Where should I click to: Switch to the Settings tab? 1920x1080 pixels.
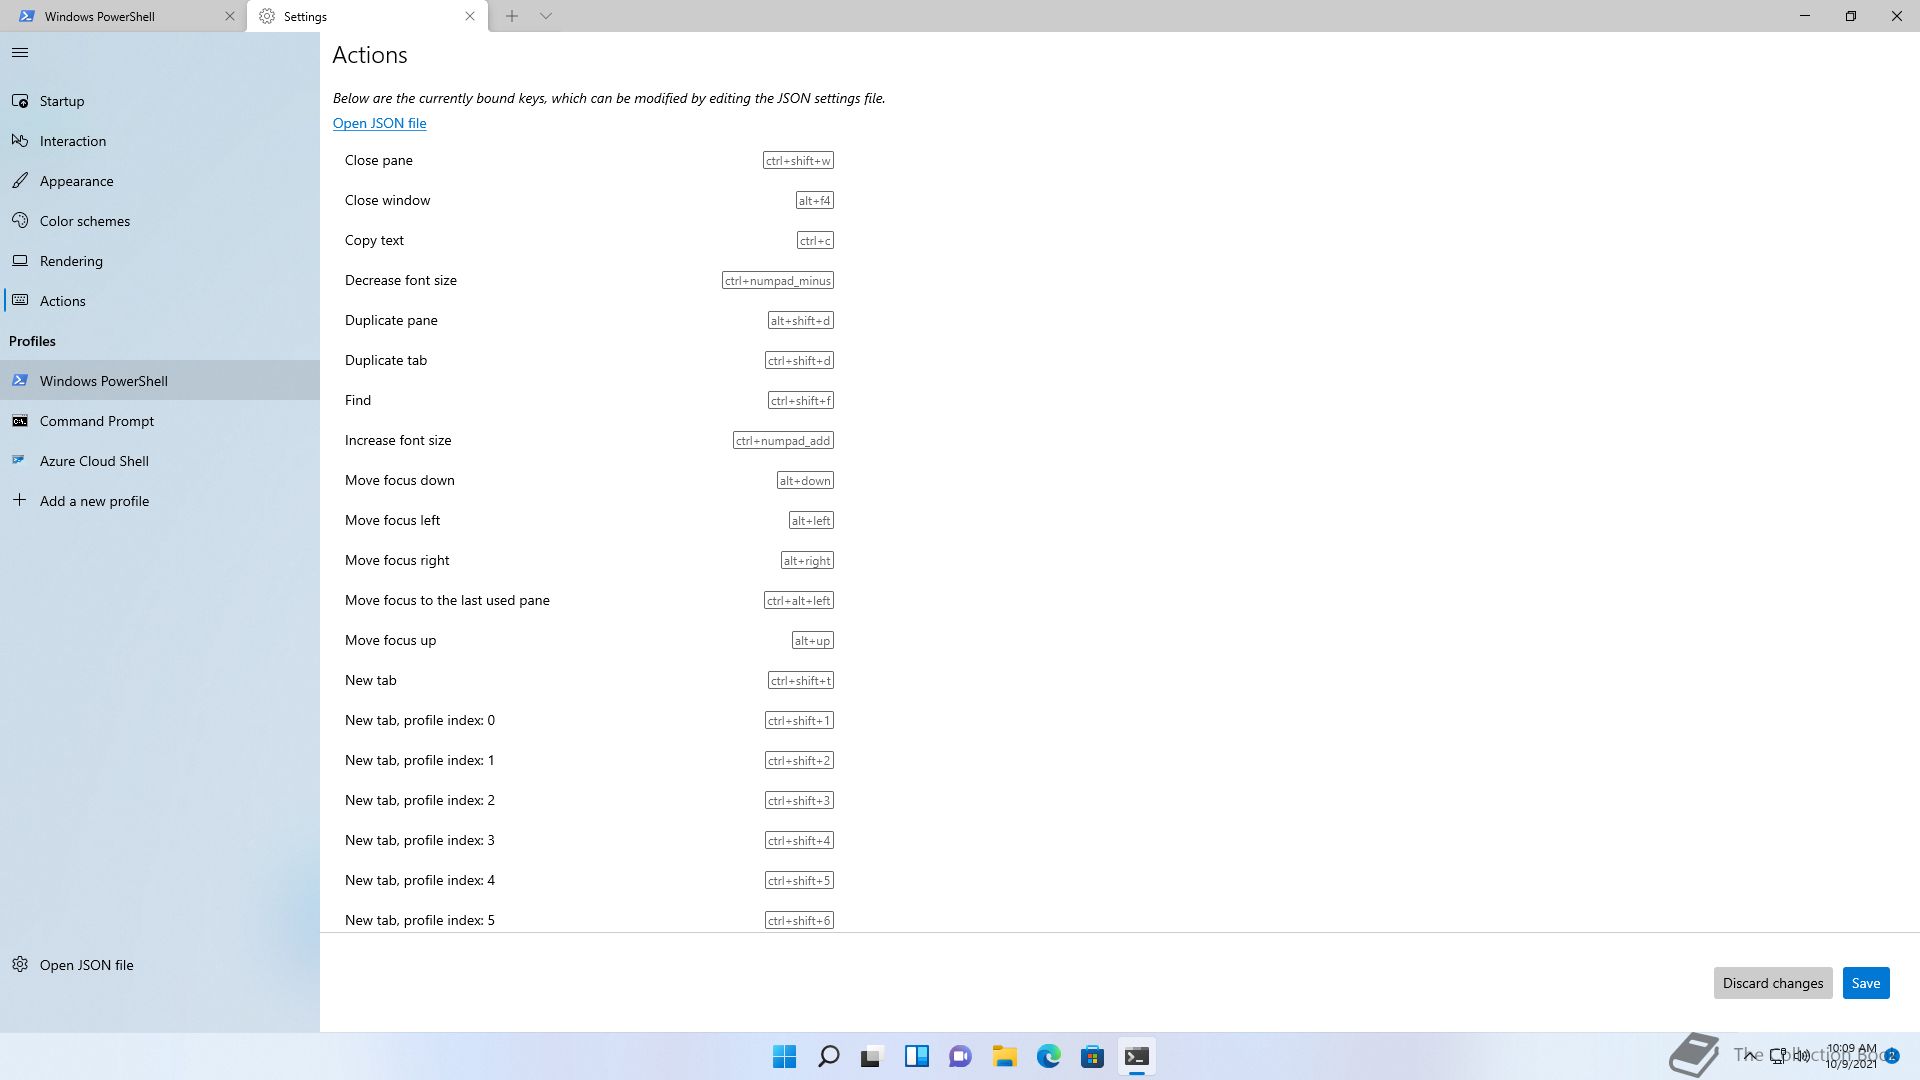click(367, 16)
